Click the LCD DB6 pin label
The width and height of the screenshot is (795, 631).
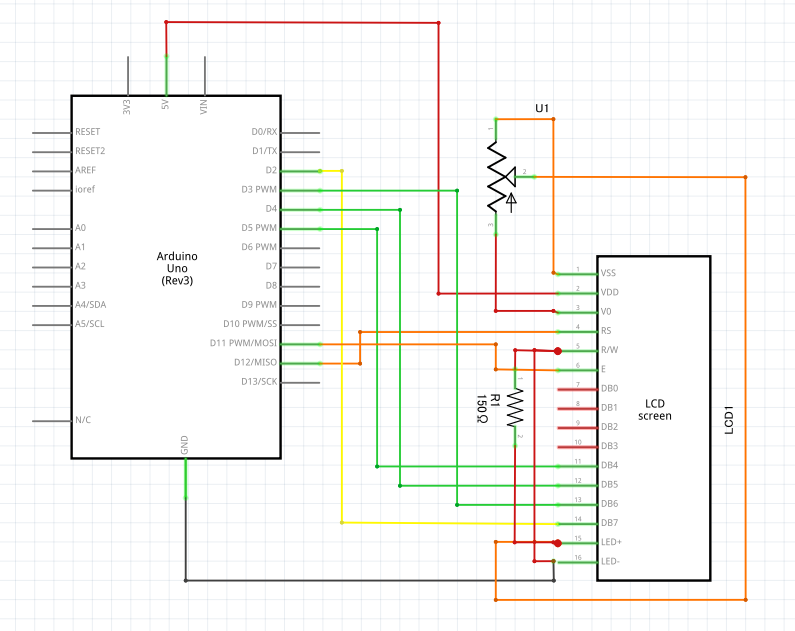pyautogui.click(x=609, y=504)
